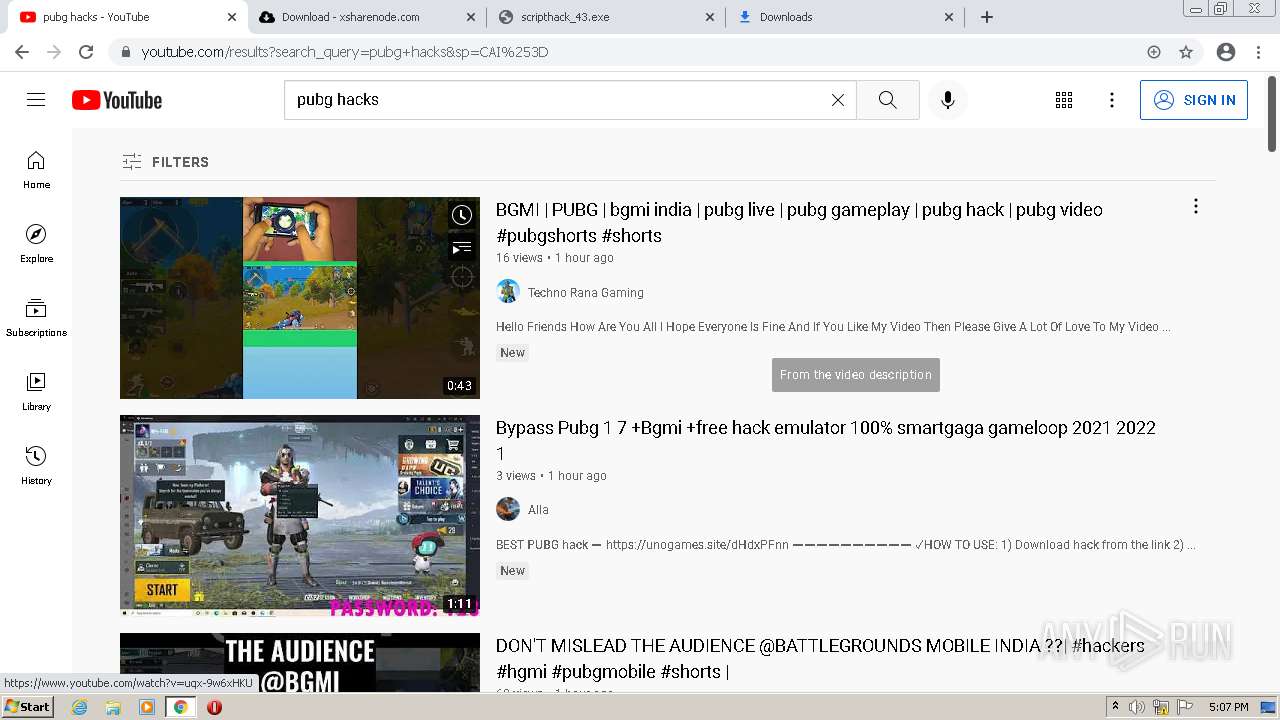The width and height of the screenshot is (1280, 720).
Task: Click the install/add icon in the address bar
Action: [1154, 52]
